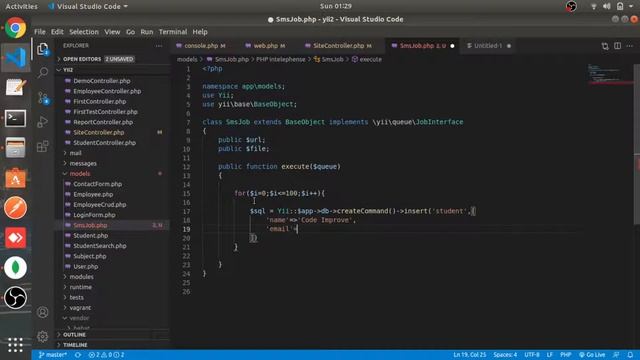Click the execute breadcrumb item

pyautogui.click(x=367, y=60)
